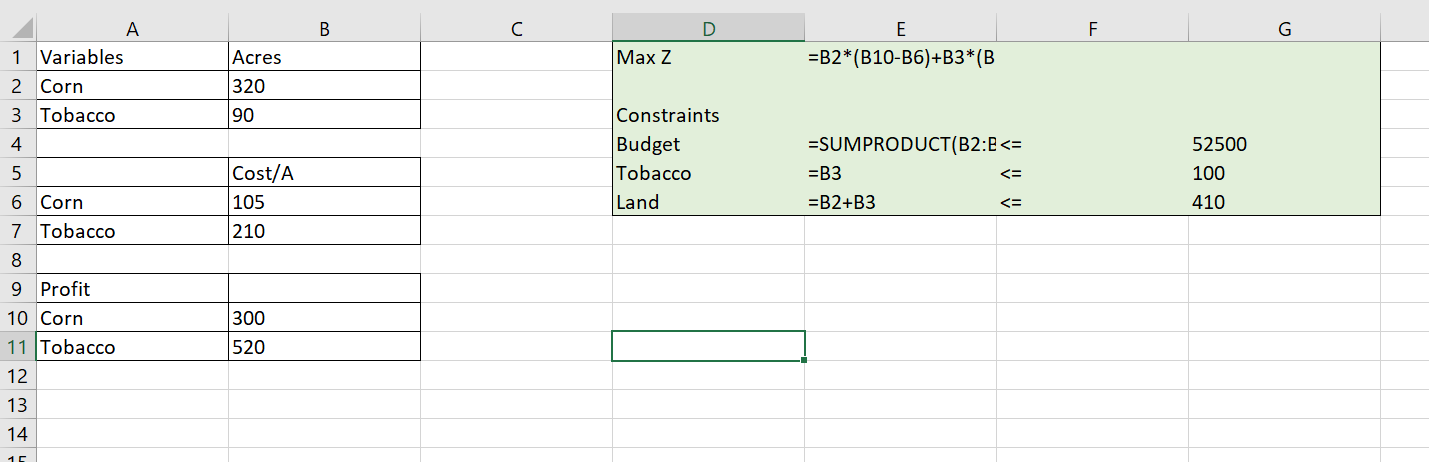Select row 1 header
The image size is (1429, 462).
18,57
